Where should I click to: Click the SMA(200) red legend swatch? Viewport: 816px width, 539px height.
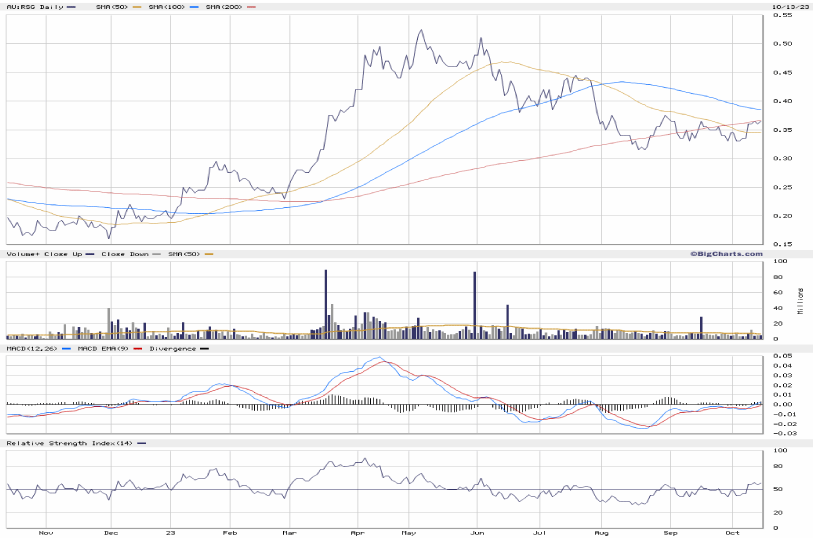click(250, 7)
